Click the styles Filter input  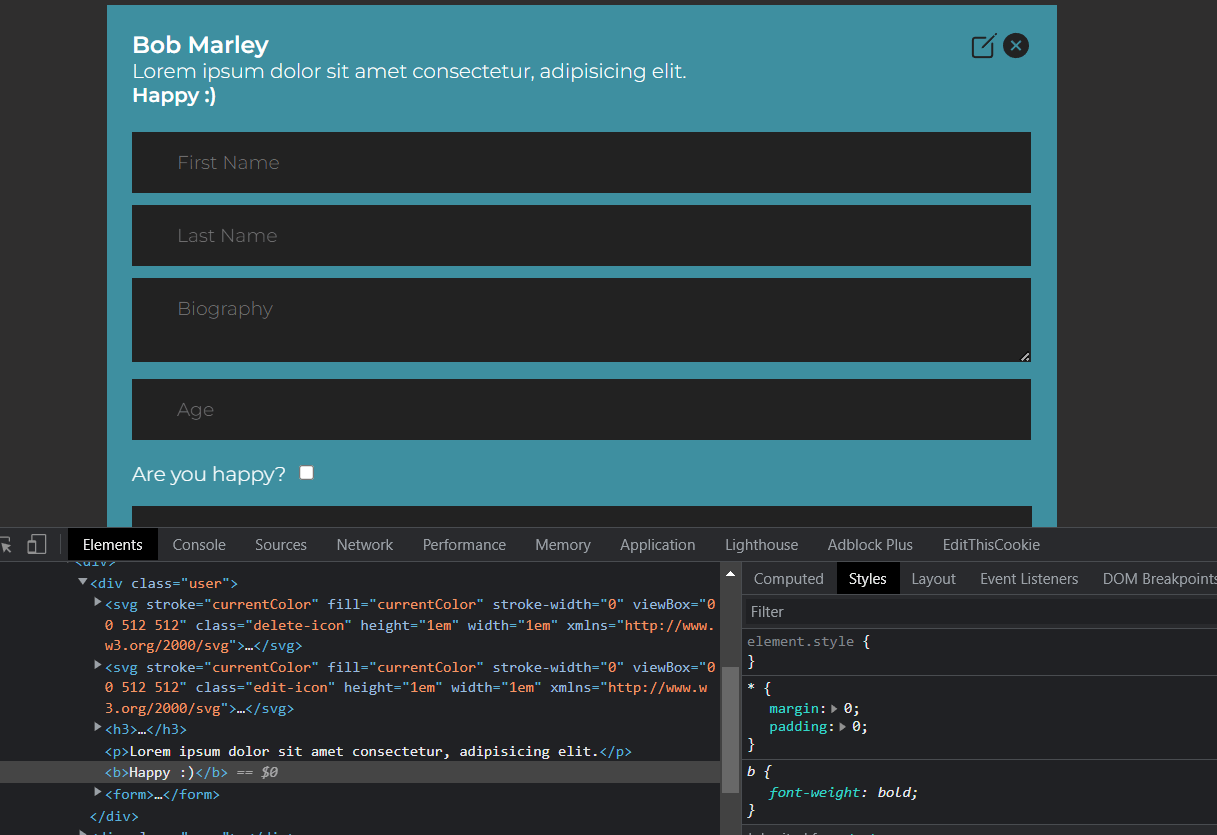[980, 612]
